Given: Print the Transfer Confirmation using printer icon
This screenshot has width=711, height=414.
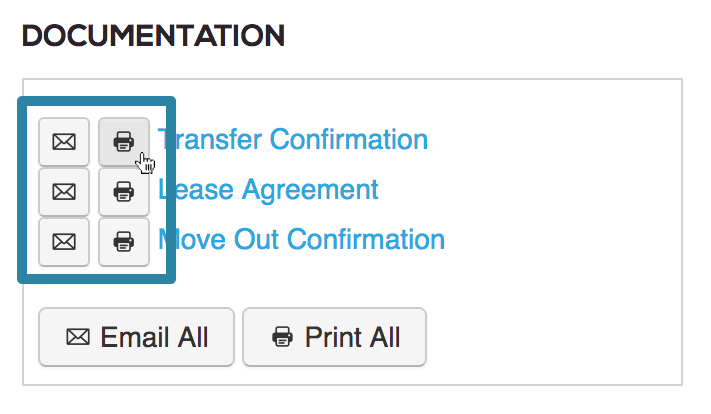Looking at the screenshot, I should click(124, 142).
